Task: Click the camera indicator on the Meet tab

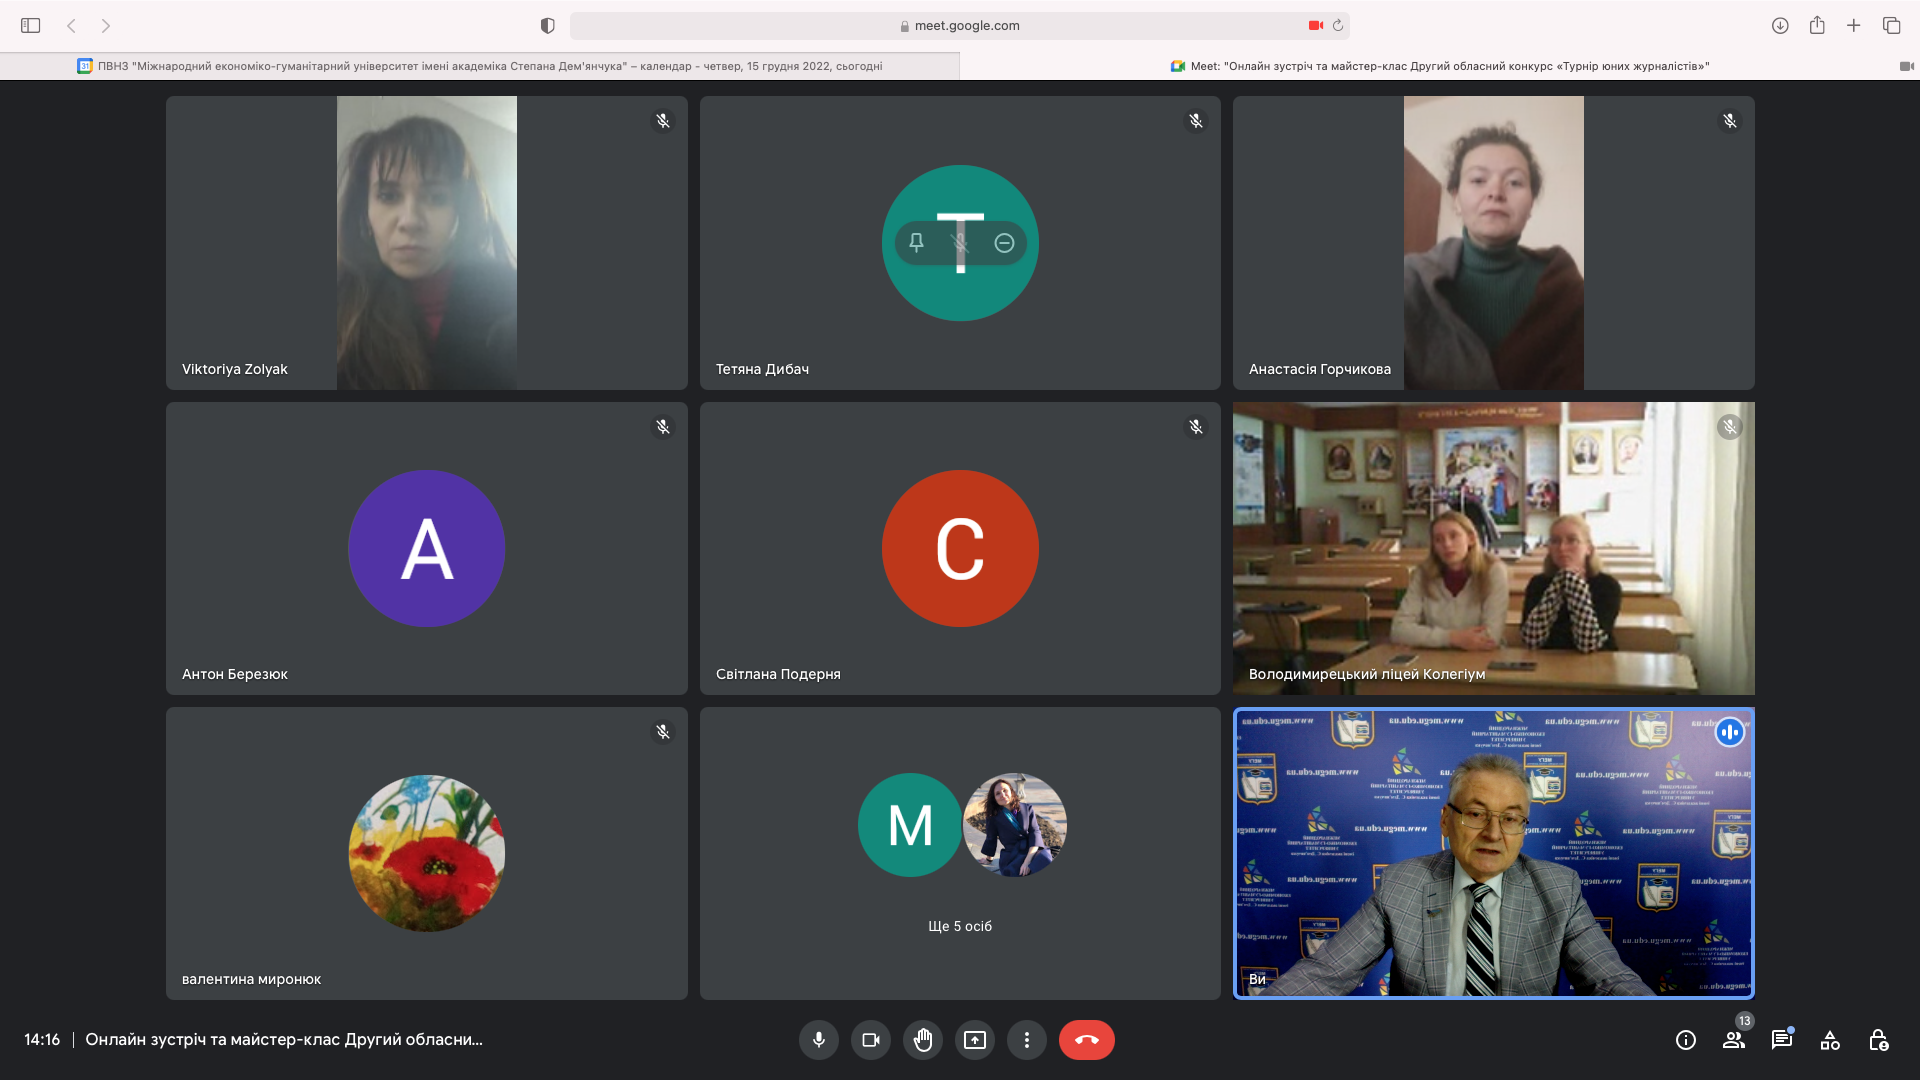Action: coord(1906,66)
